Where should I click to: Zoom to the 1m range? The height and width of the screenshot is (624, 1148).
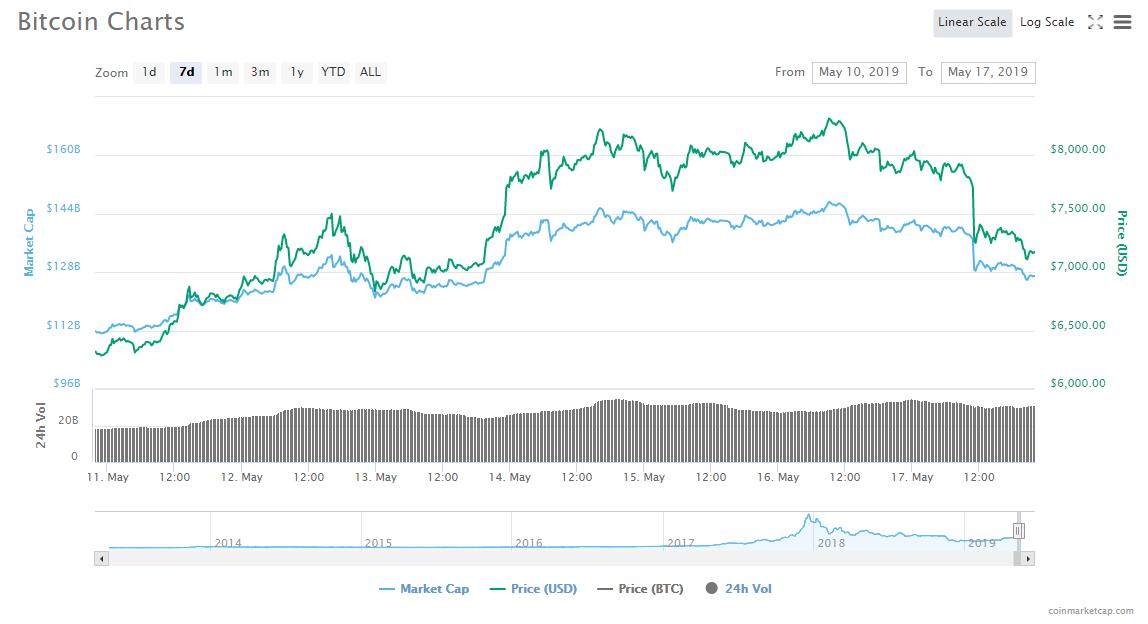click(x=223, y=72)
